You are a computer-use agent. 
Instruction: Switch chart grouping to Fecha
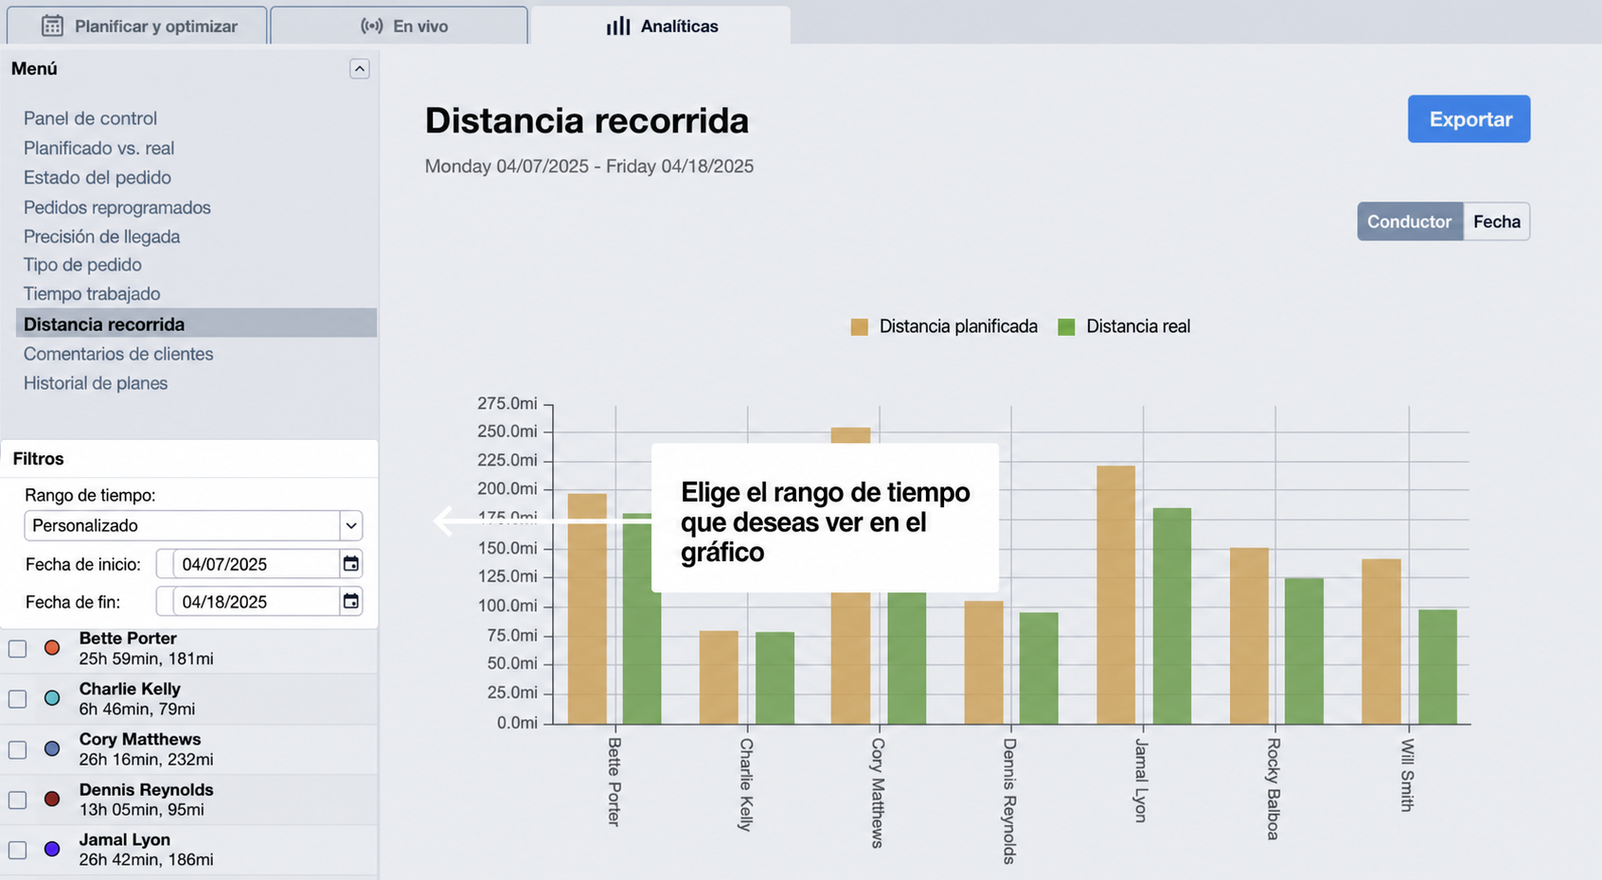1496,222
